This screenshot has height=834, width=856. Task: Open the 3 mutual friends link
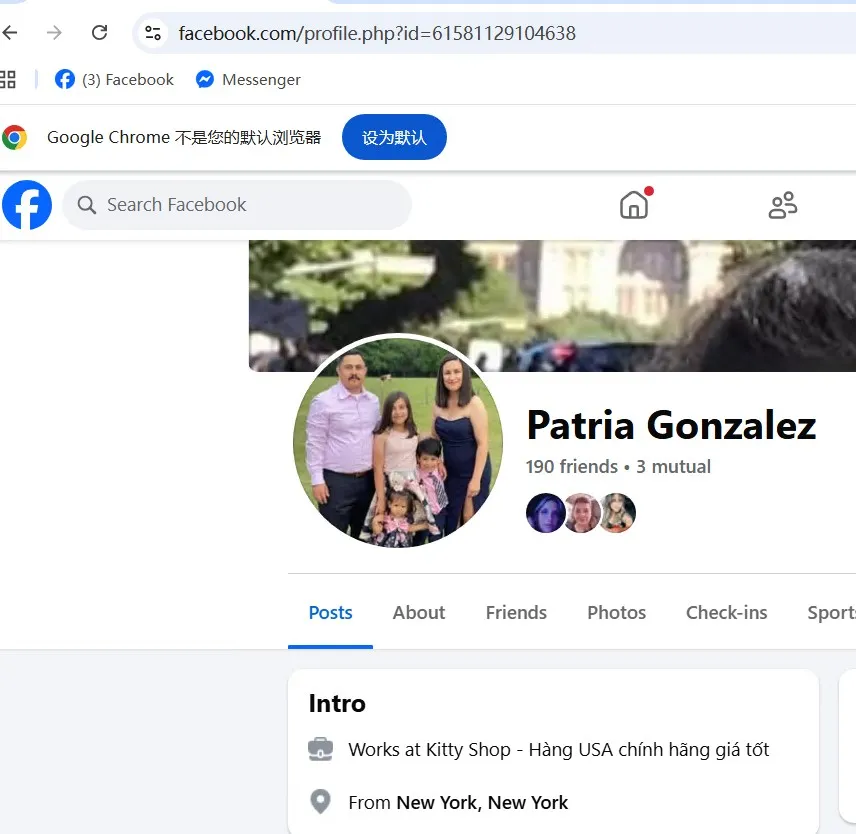coord(673,467)
